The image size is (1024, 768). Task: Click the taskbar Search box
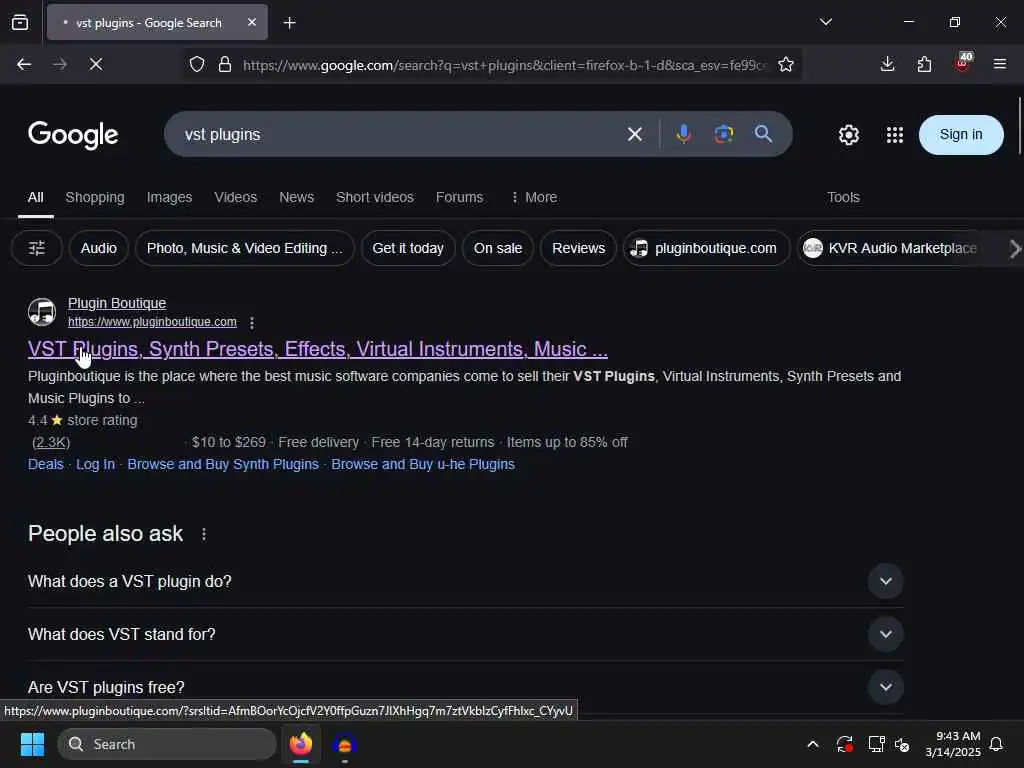167,744
